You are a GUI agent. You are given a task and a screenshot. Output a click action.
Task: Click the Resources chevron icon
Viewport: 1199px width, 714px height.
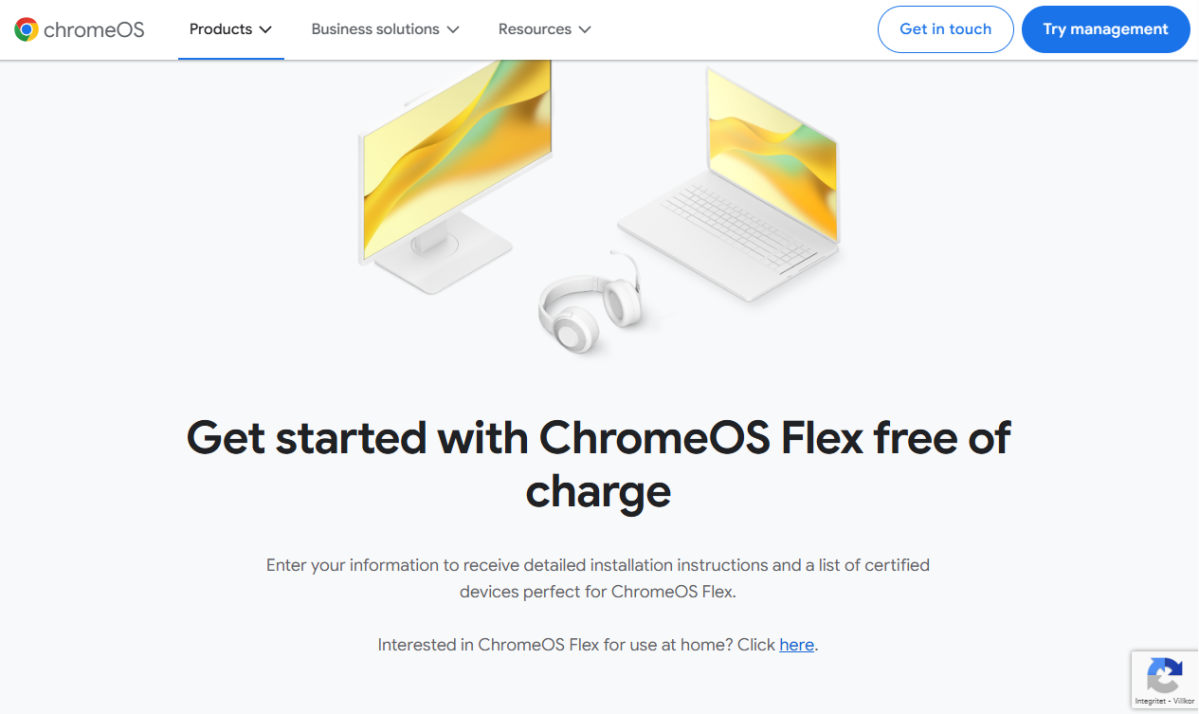(583, 30)
